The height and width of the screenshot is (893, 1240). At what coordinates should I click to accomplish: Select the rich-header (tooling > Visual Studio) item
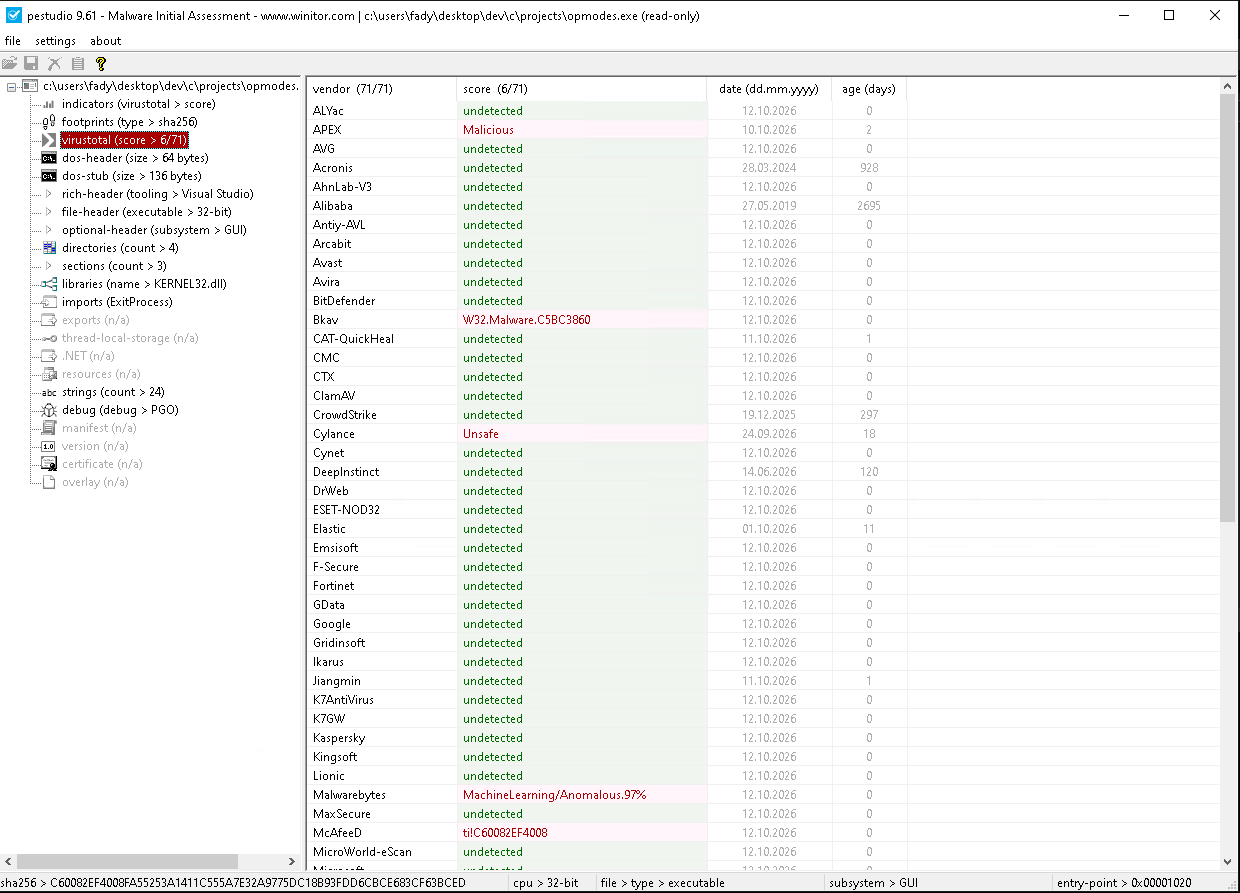pyautogui.click(x=157, y=194)
